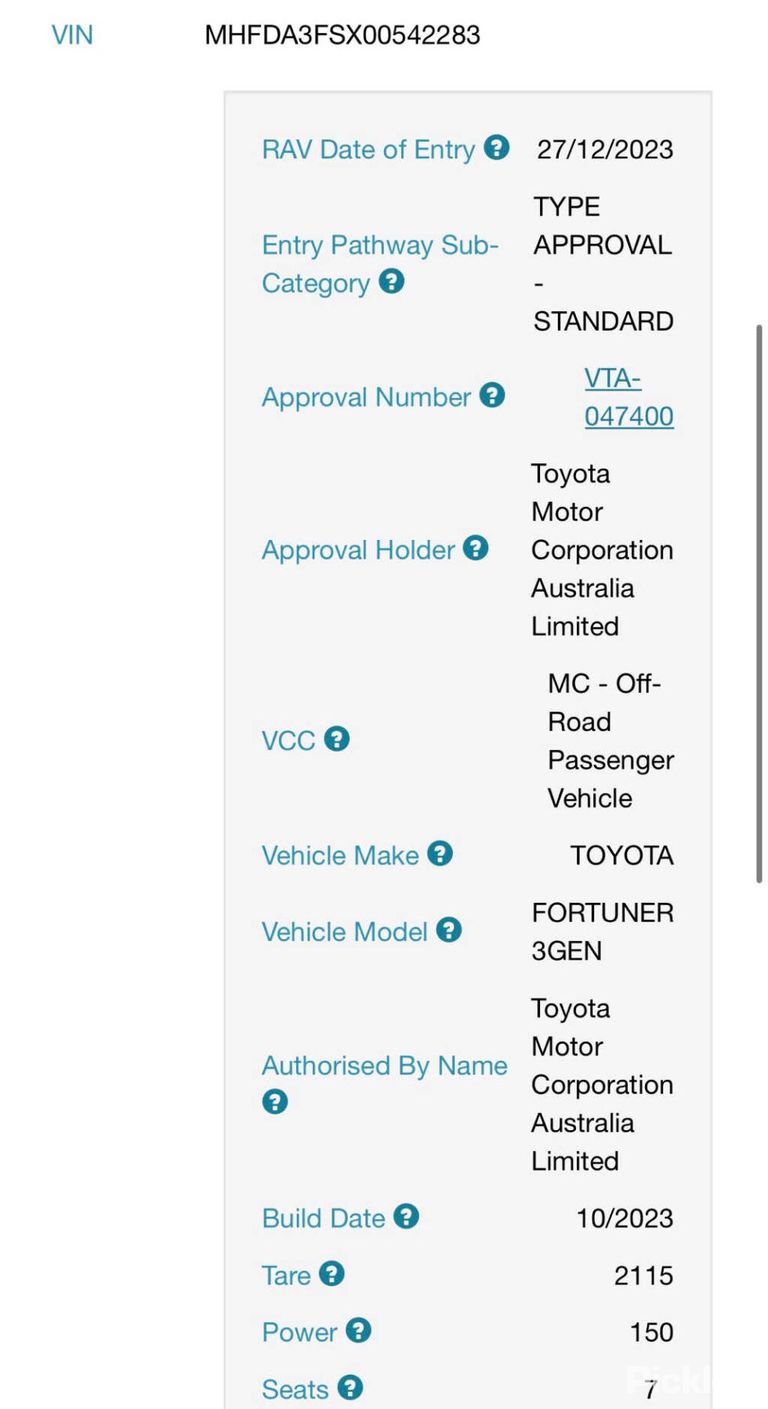Click the Power help question mark icon
The width and height of the screenshot is (768, 1409).
coord(358,1331)
